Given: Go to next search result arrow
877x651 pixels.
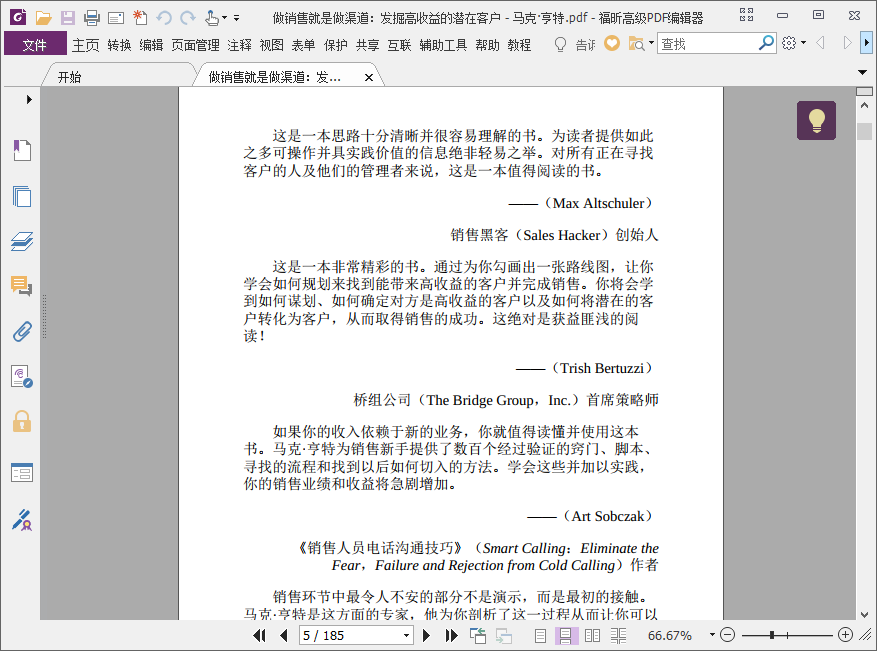Looking at the screenshot, I should pos(847,43).
